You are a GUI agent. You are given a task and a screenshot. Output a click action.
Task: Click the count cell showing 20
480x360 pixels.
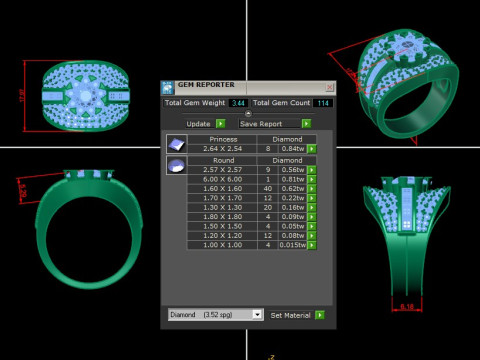click(x=268, y=207)
